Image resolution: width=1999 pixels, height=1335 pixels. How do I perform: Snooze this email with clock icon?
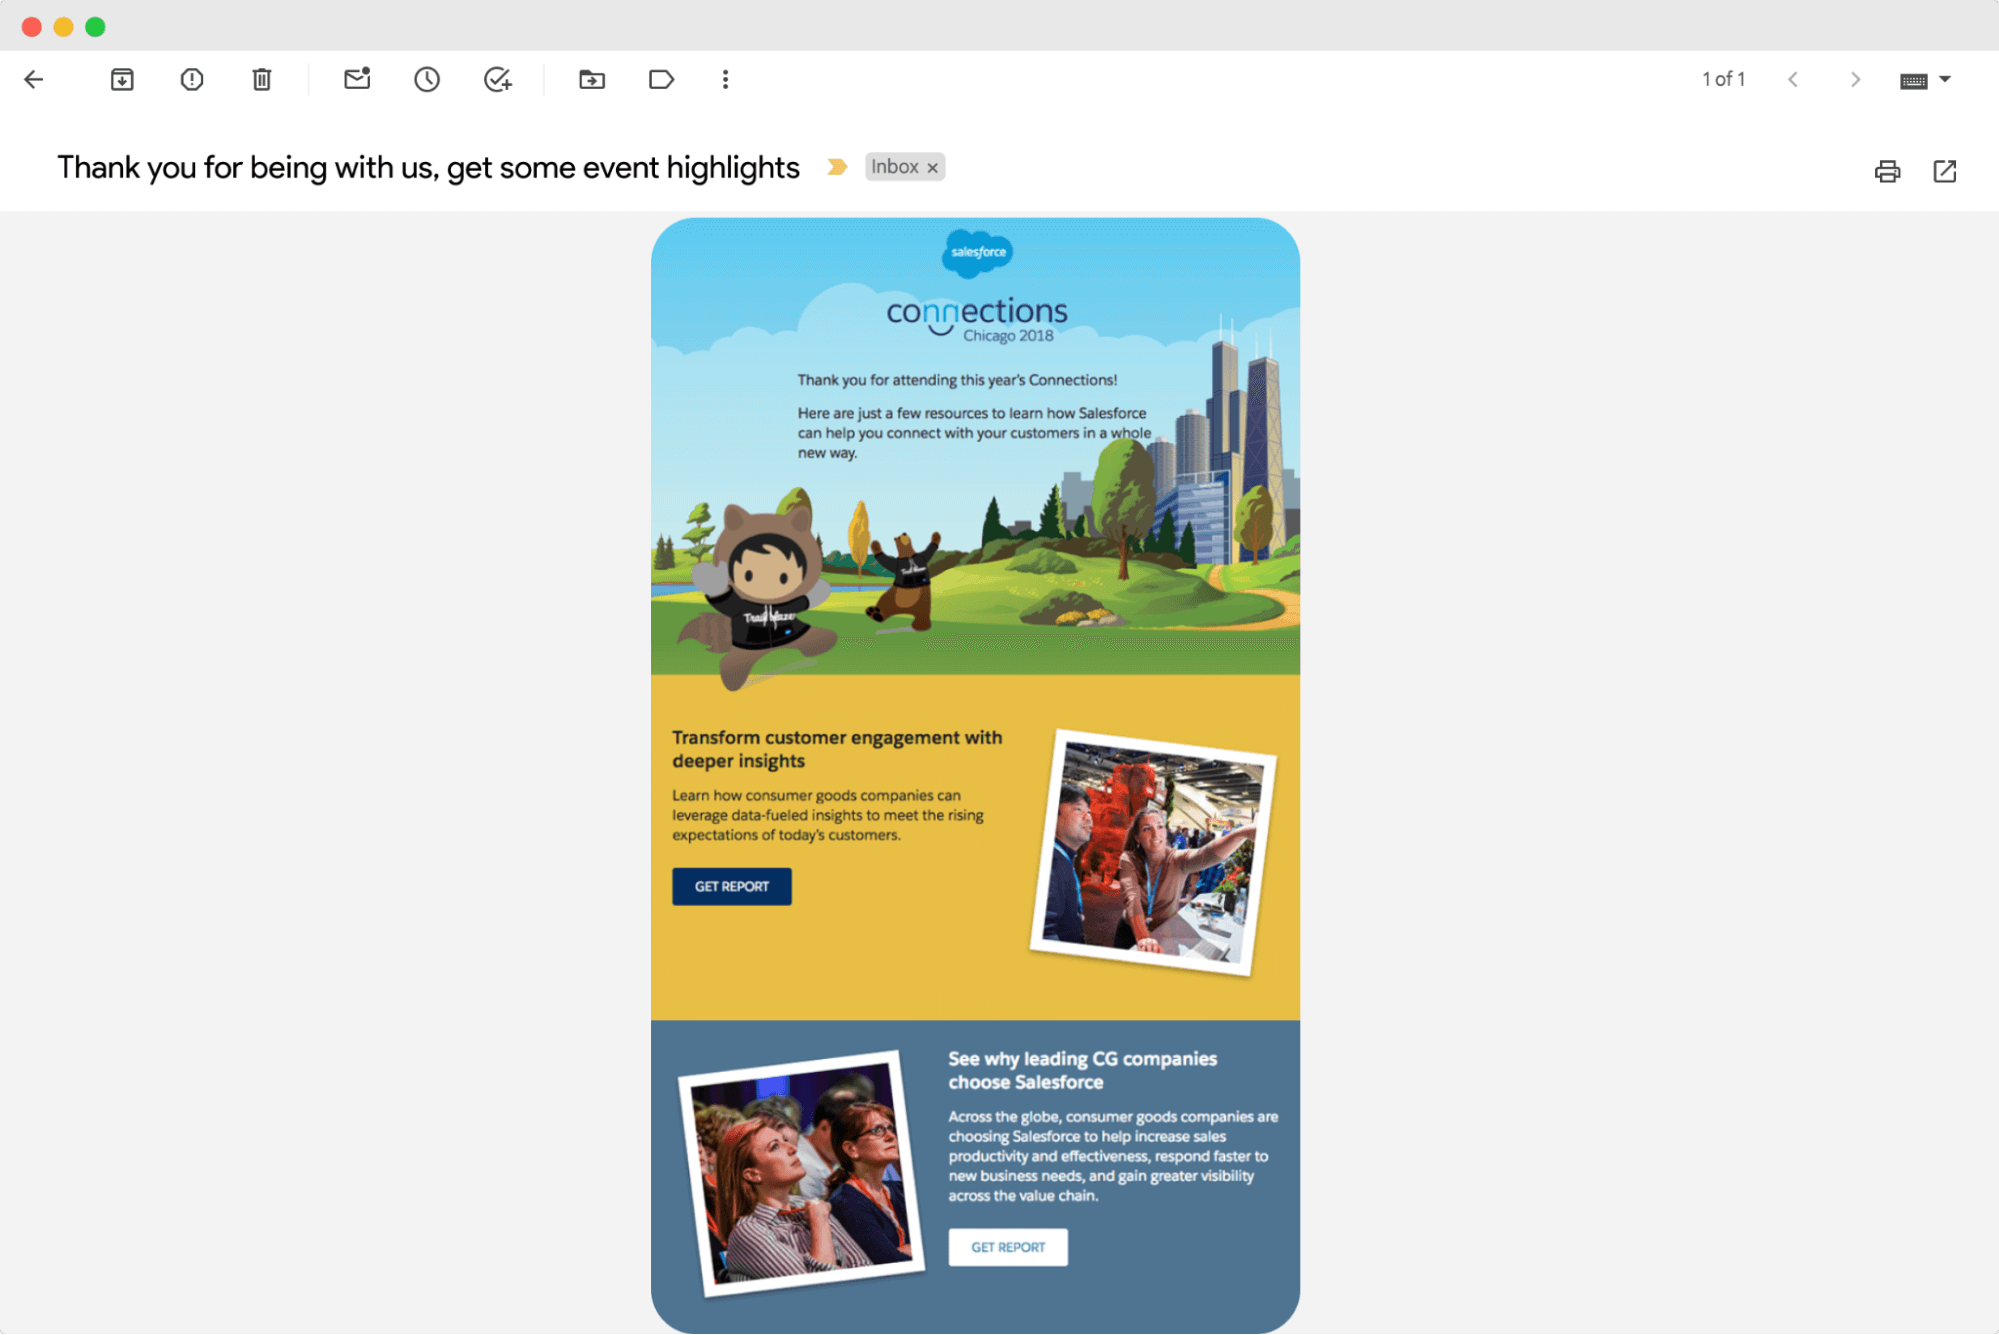(427, 79)
